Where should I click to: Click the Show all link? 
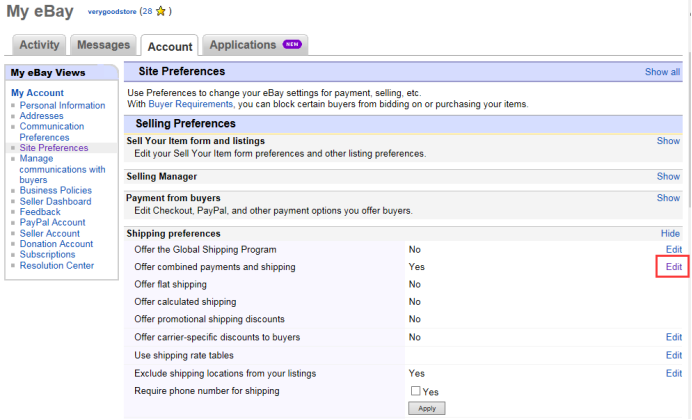coord(662,72)
